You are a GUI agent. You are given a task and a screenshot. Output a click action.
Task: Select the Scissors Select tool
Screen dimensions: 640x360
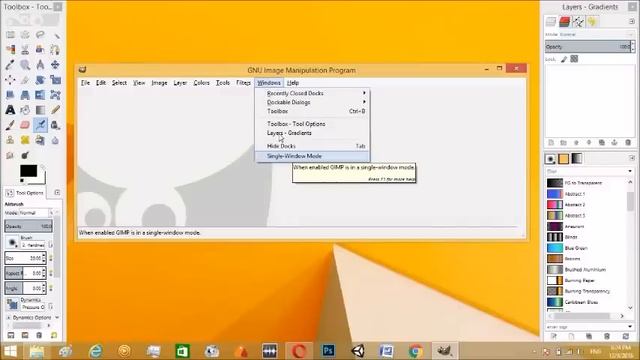(x=25, y=50)
